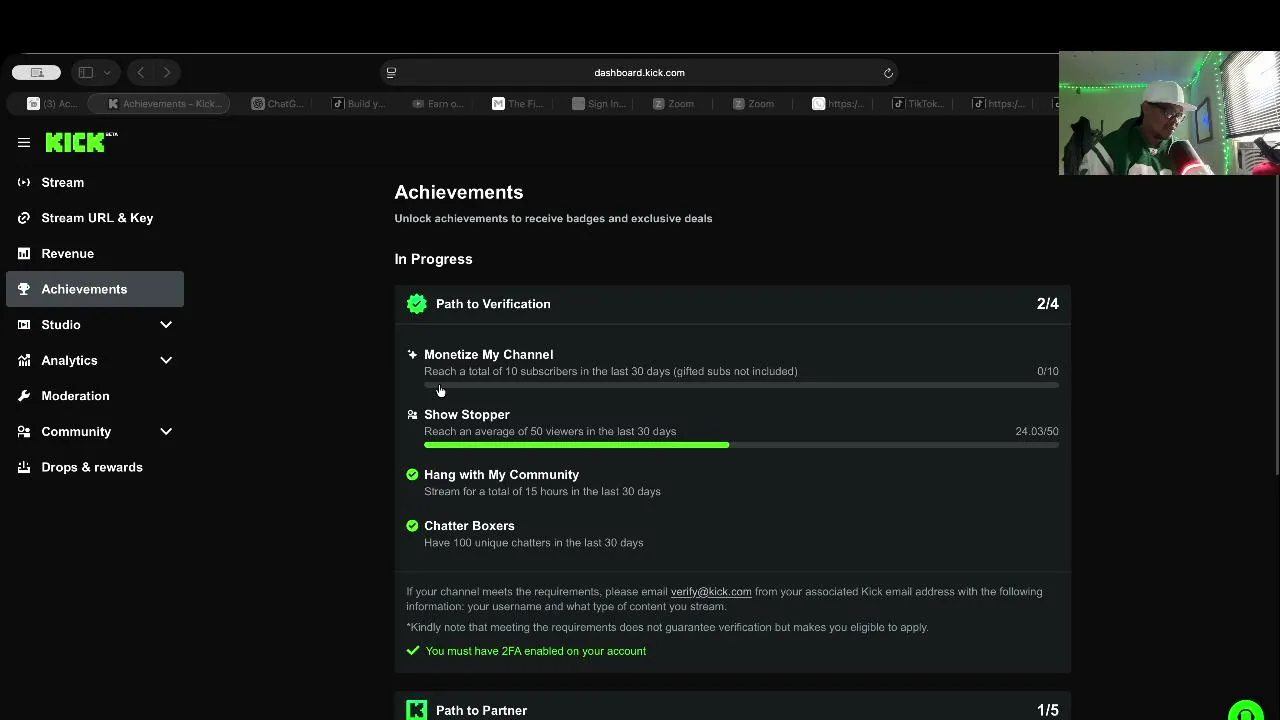Open Stream URL & Key page
This screenshot has height=720, width=1280.
click(95, 218)
